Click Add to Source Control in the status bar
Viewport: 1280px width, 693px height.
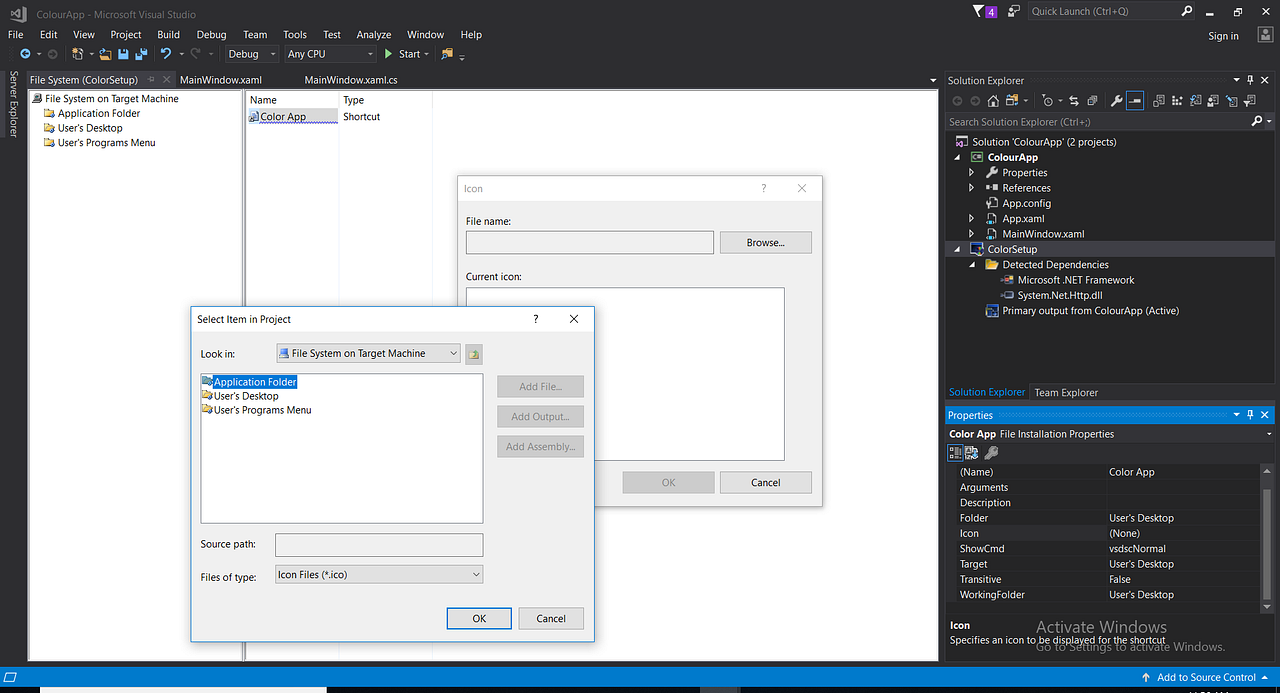[1205, 677]
